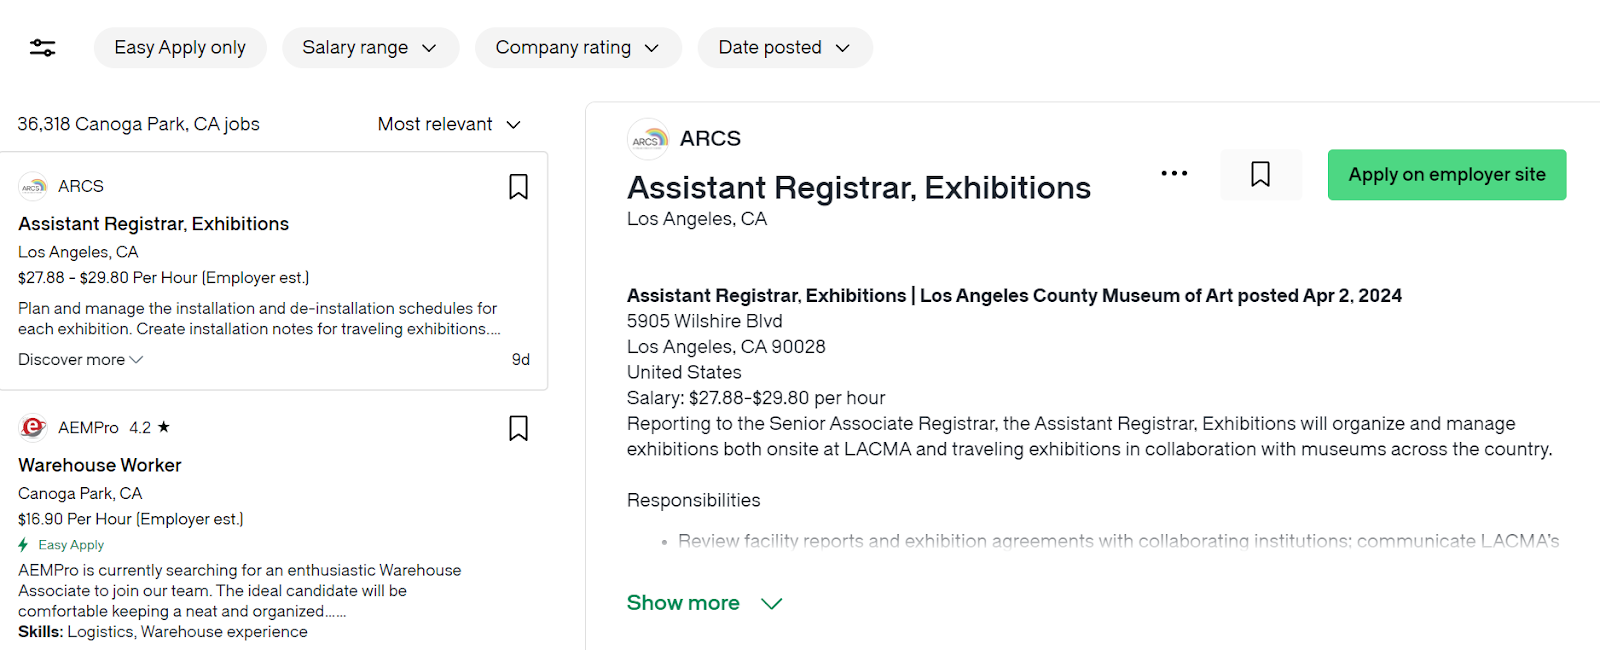Open the Assistant Registrar, Exhibitions job card title

click(153, 224)
